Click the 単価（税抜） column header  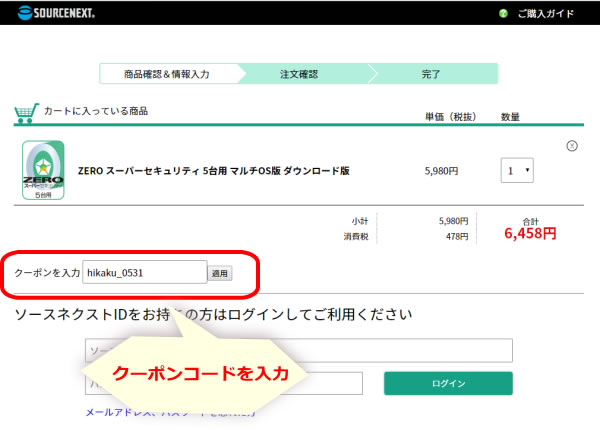pyautogui.click(x=450, y=116)
